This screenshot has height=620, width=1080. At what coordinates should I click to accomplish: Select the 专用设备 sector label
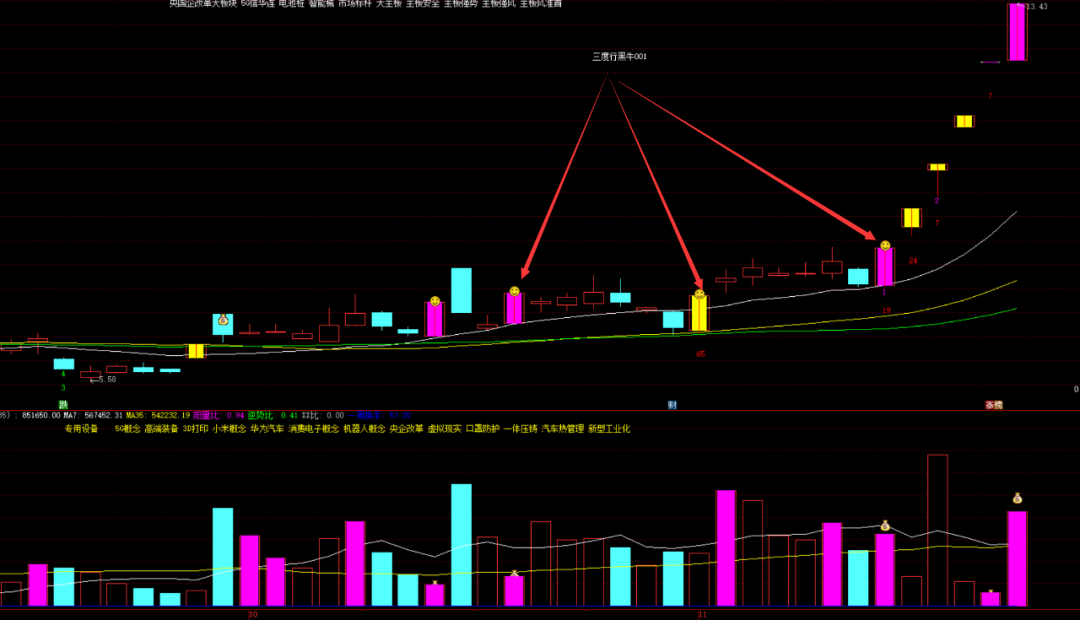coord(81,428)
